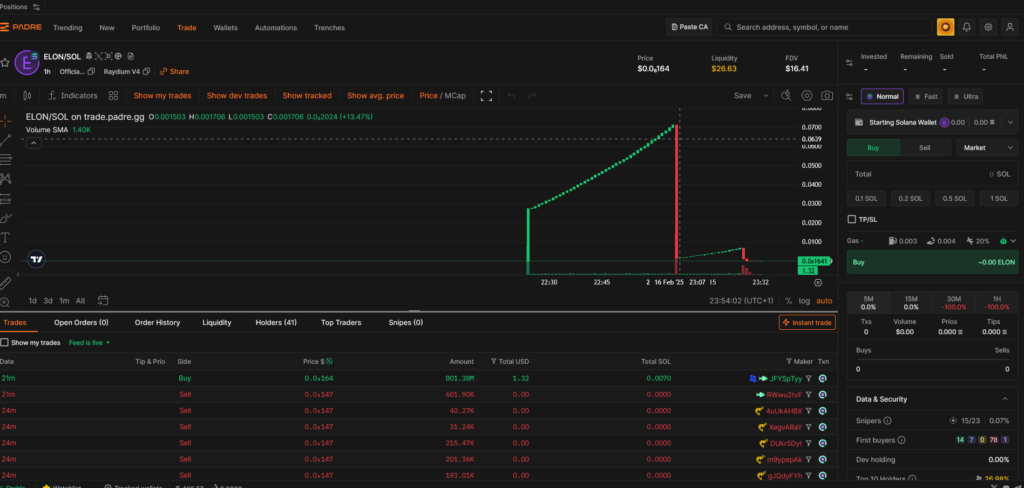This screenshot has height=488, width=1024.
Task: Open the candlestick chart type selector
Action: (x=27, y=95)
